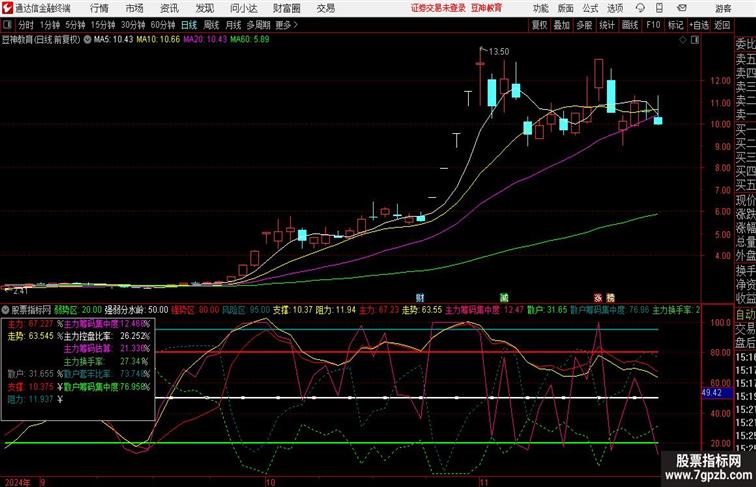Switch to 分时 chart period
Screen dimensions: 756x487
(x=26, y=25)
